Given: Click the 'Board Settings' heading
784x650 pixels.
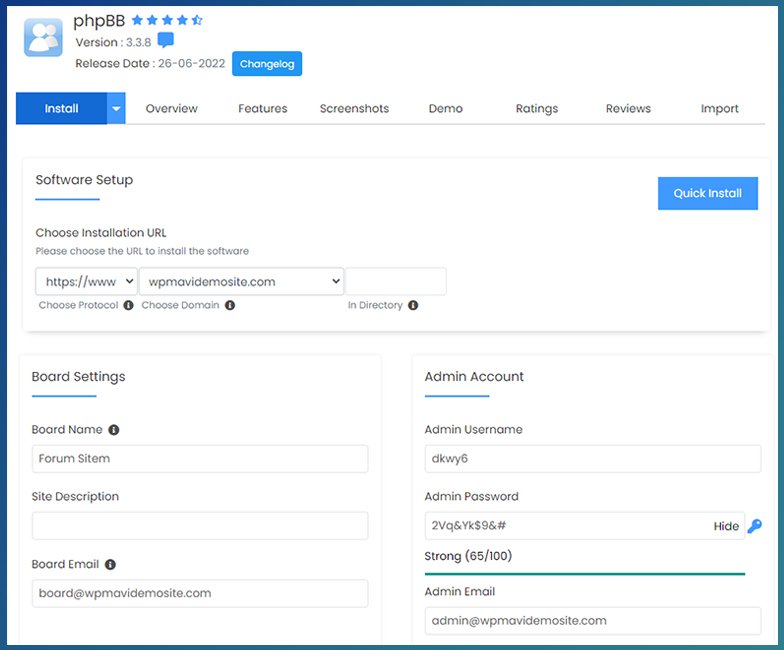Looking at the screenshot, I should (78, 376).
